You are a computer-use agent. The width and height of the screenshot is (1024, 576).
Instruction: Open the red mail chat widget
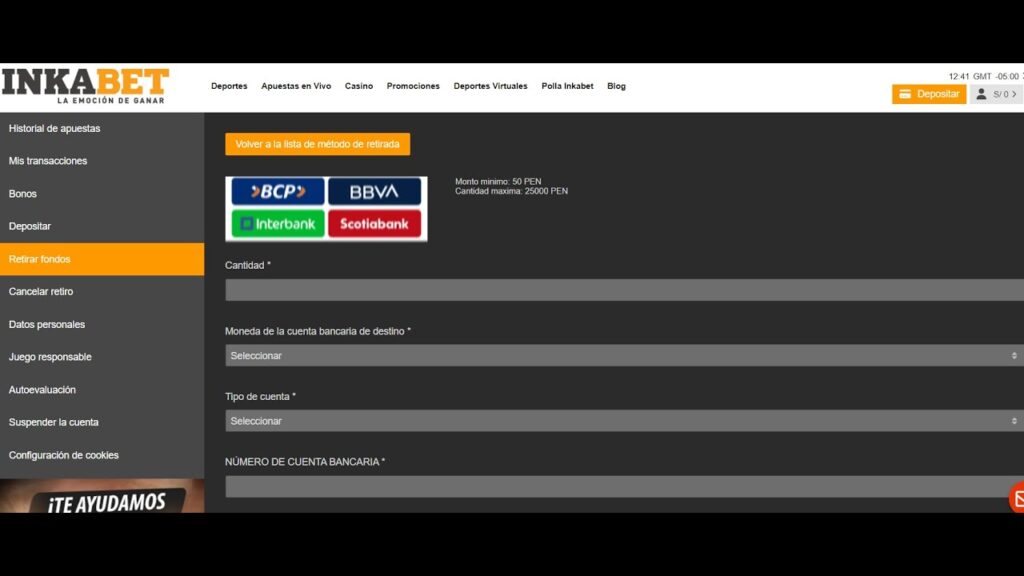point(1017,498)
